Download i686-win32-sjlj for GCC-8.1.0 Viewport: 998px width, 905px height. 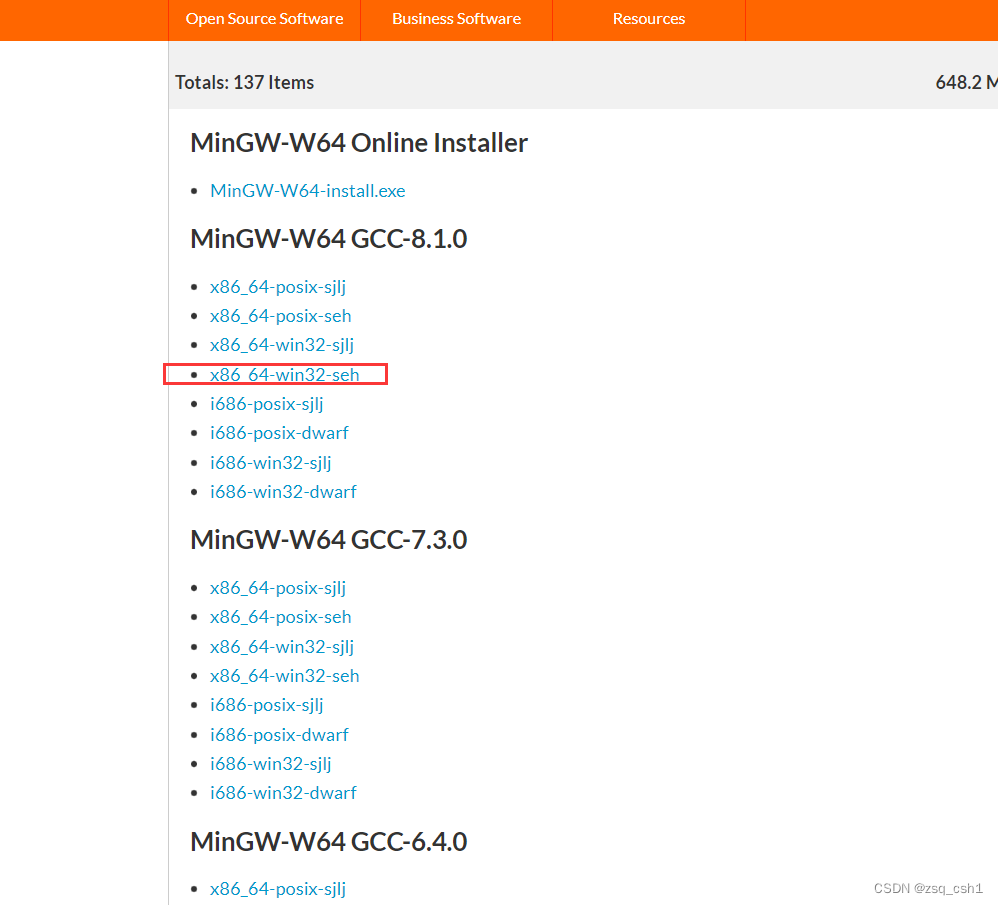click(270, 462)
